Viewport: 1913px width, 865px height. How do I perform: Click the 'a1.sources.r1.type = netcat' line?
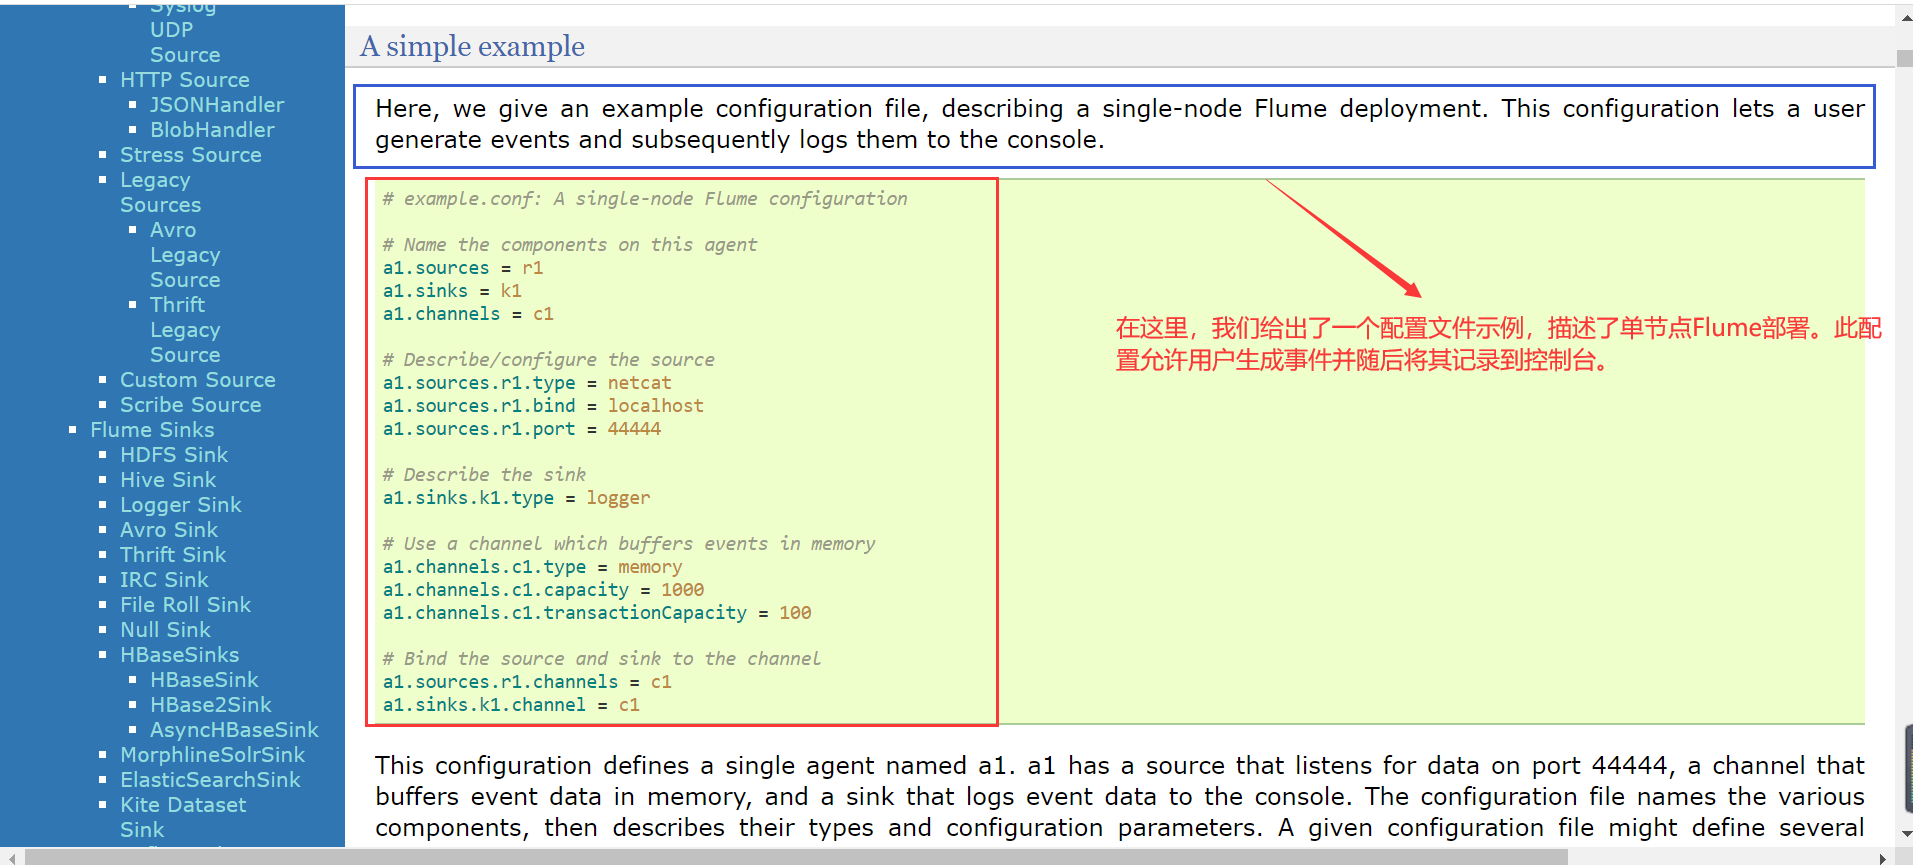click(x=527, y=383)
